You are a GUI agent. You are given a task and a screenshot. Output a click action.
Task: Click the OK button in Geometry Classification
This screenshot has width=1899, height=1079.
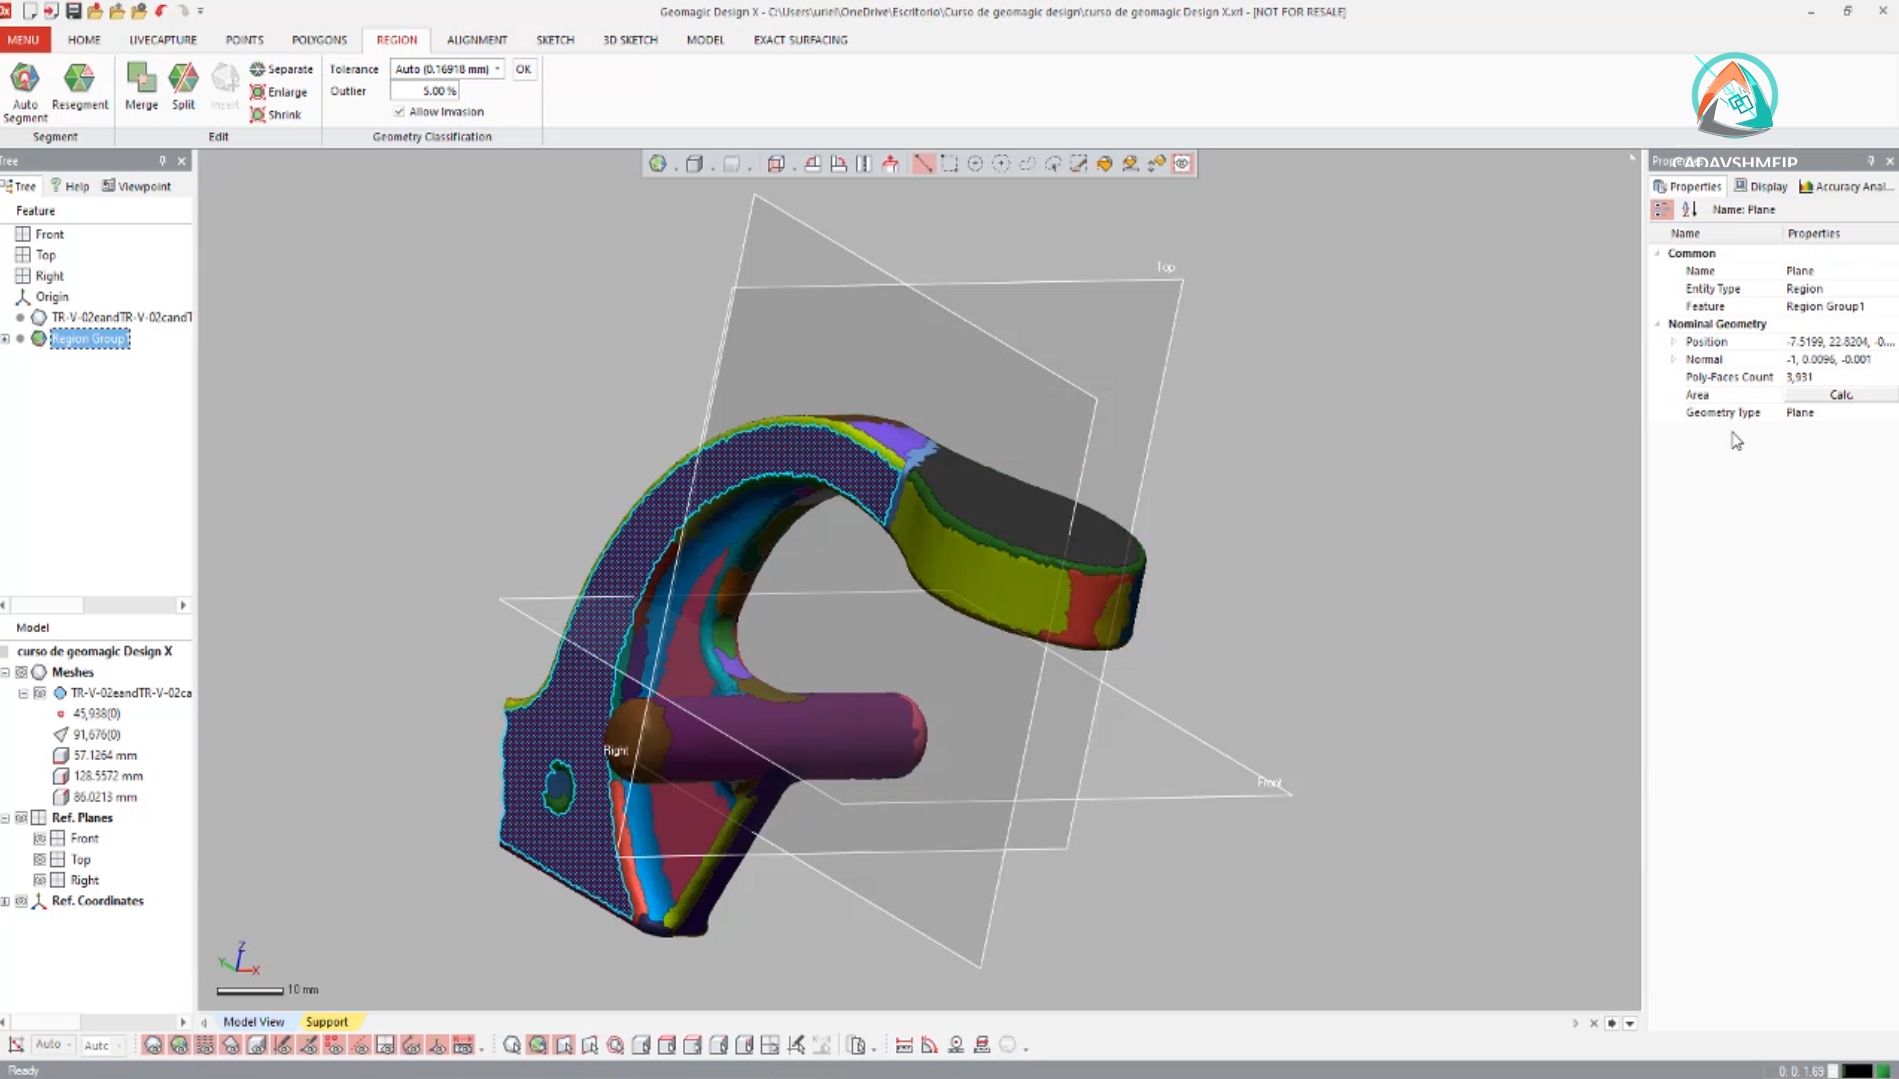coord(524,69)
